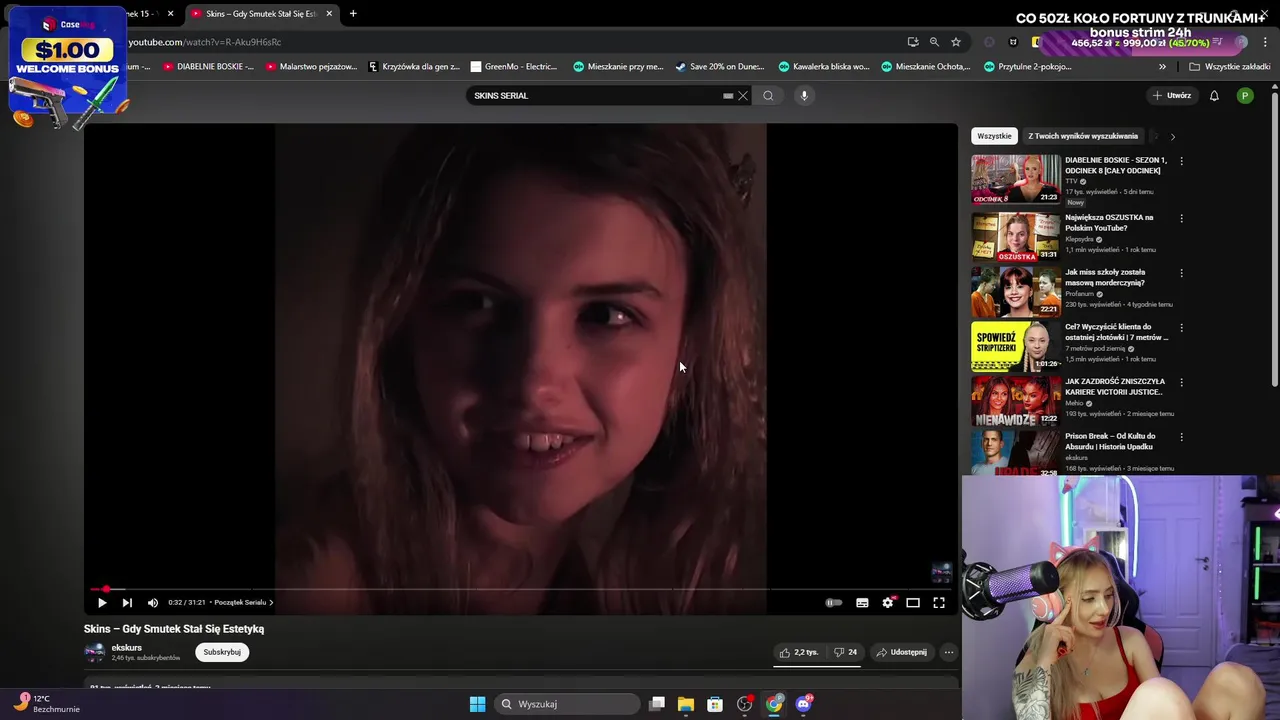Switch to theater mode view

point(913,602)
